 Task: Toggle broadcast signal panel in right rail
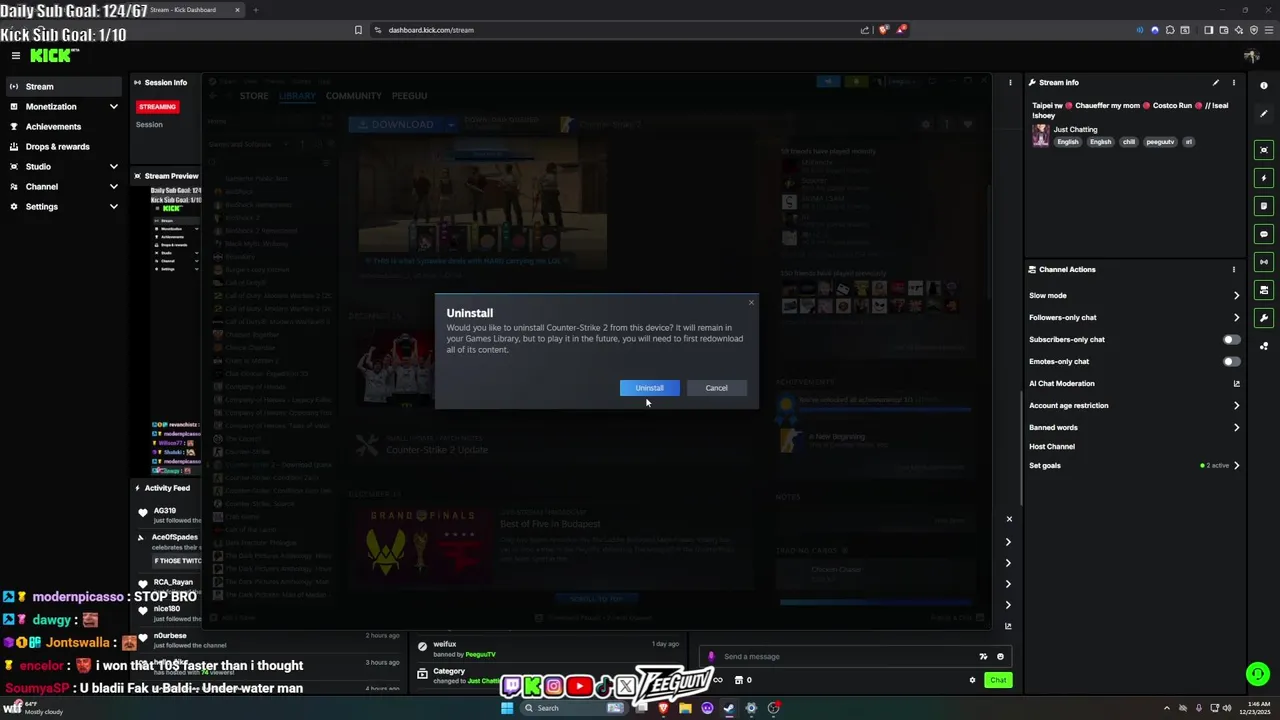point(1264,262)
